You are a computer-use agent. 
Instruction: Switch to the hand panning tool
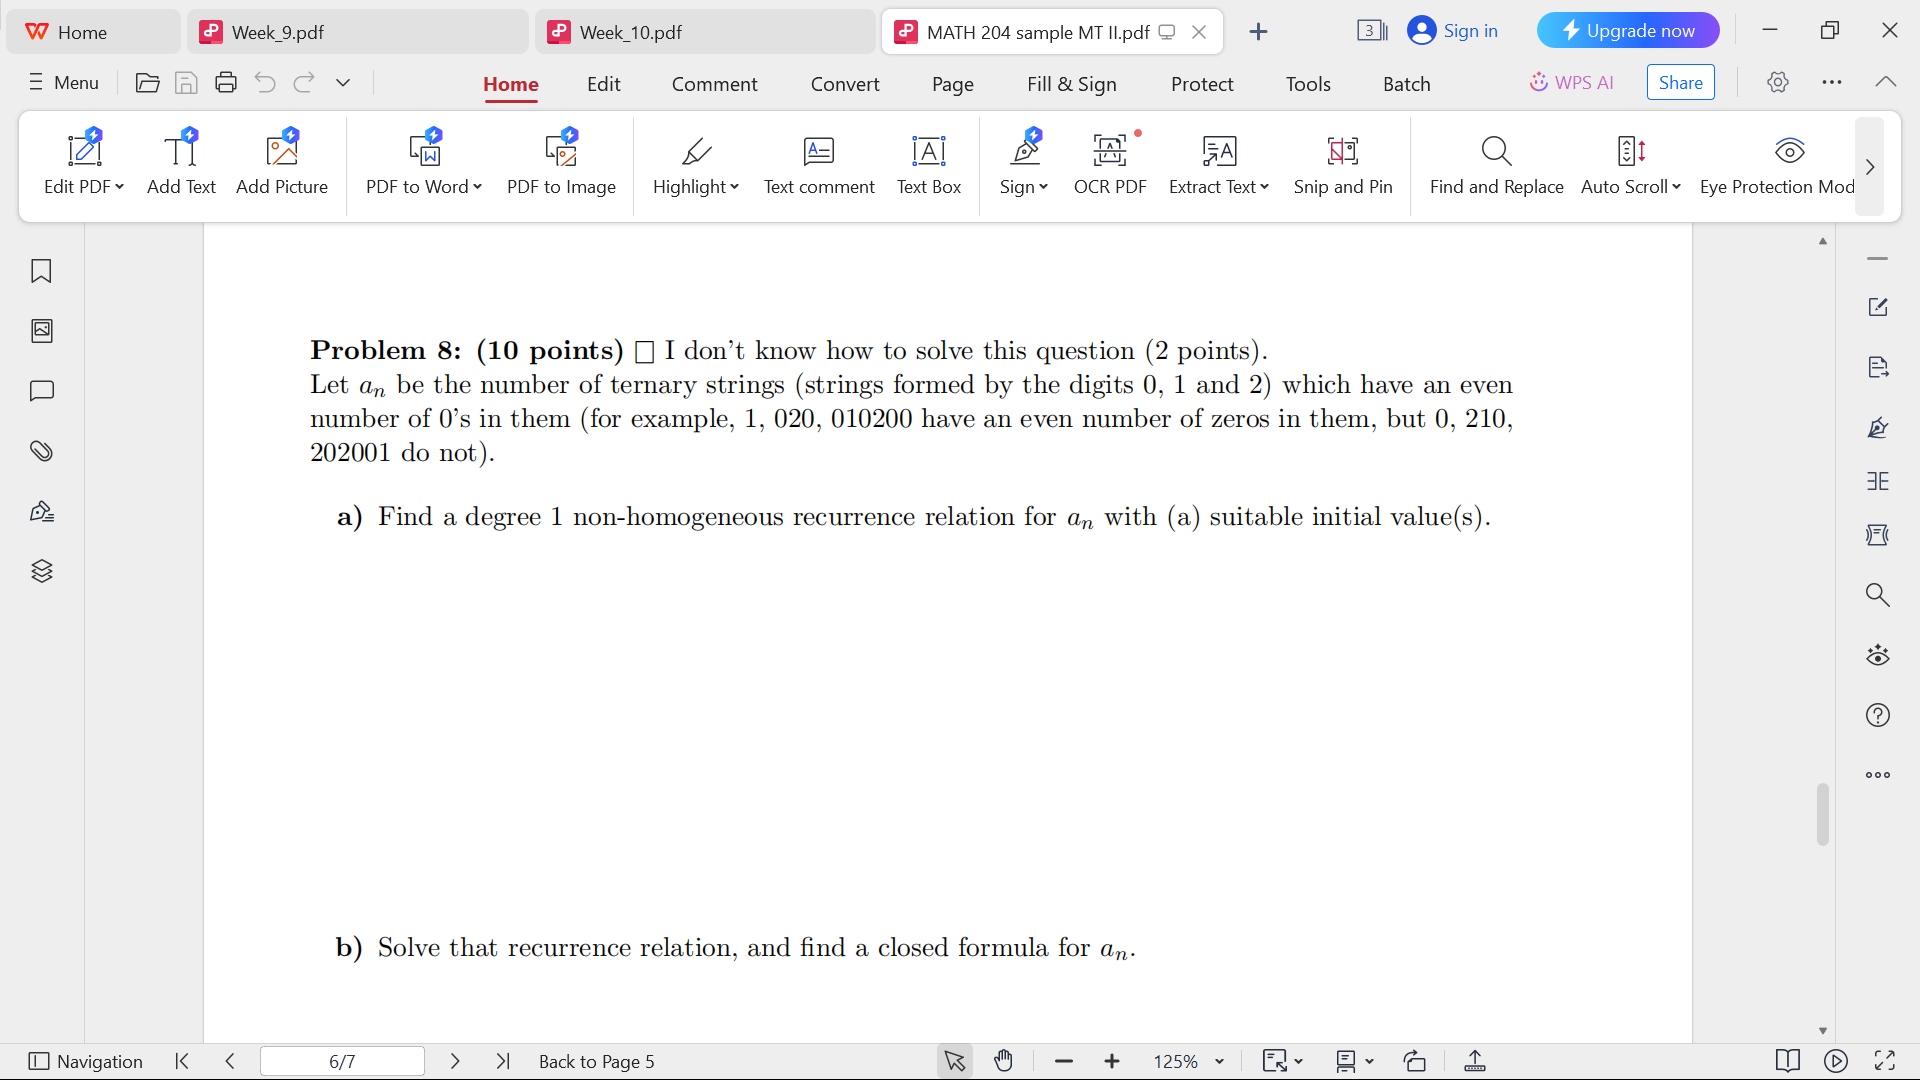point(1003,1061)
